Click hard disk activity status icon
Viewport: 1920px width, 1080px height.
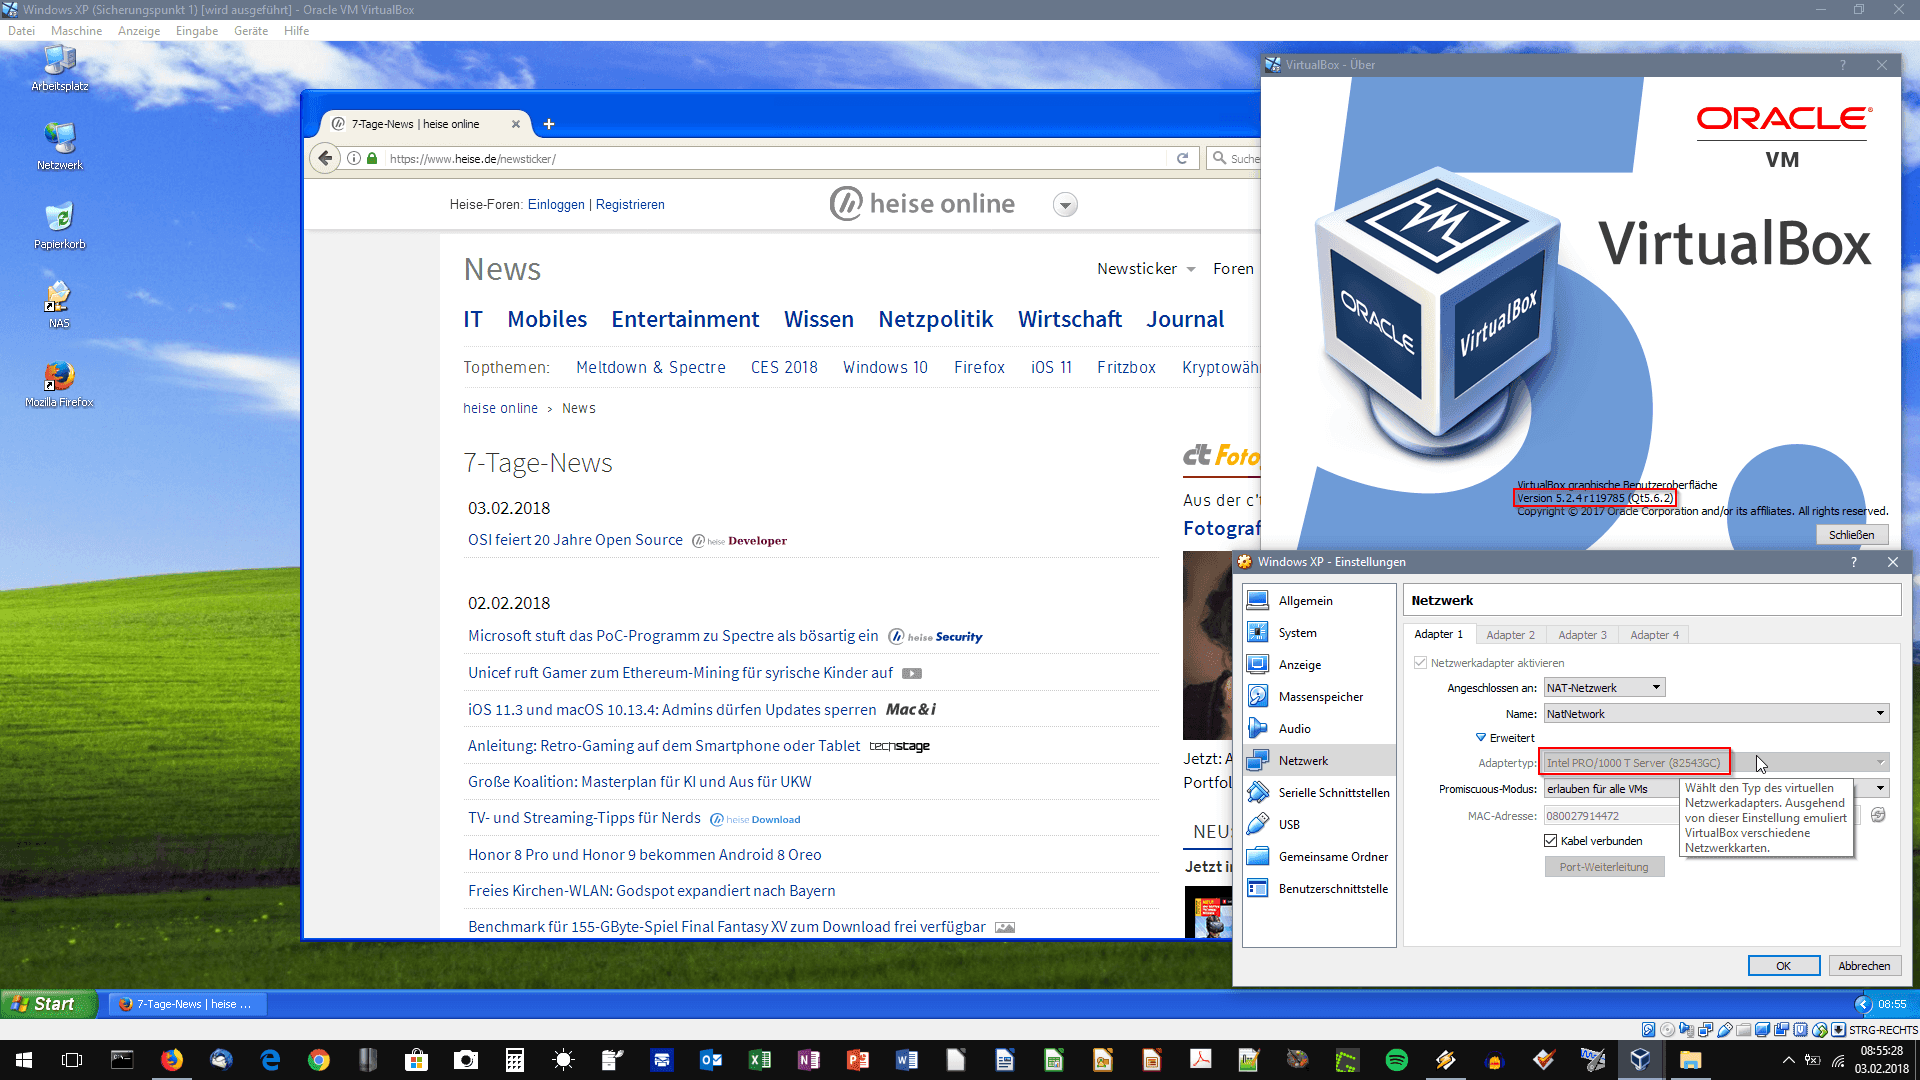click(x=1648, y=1030)
